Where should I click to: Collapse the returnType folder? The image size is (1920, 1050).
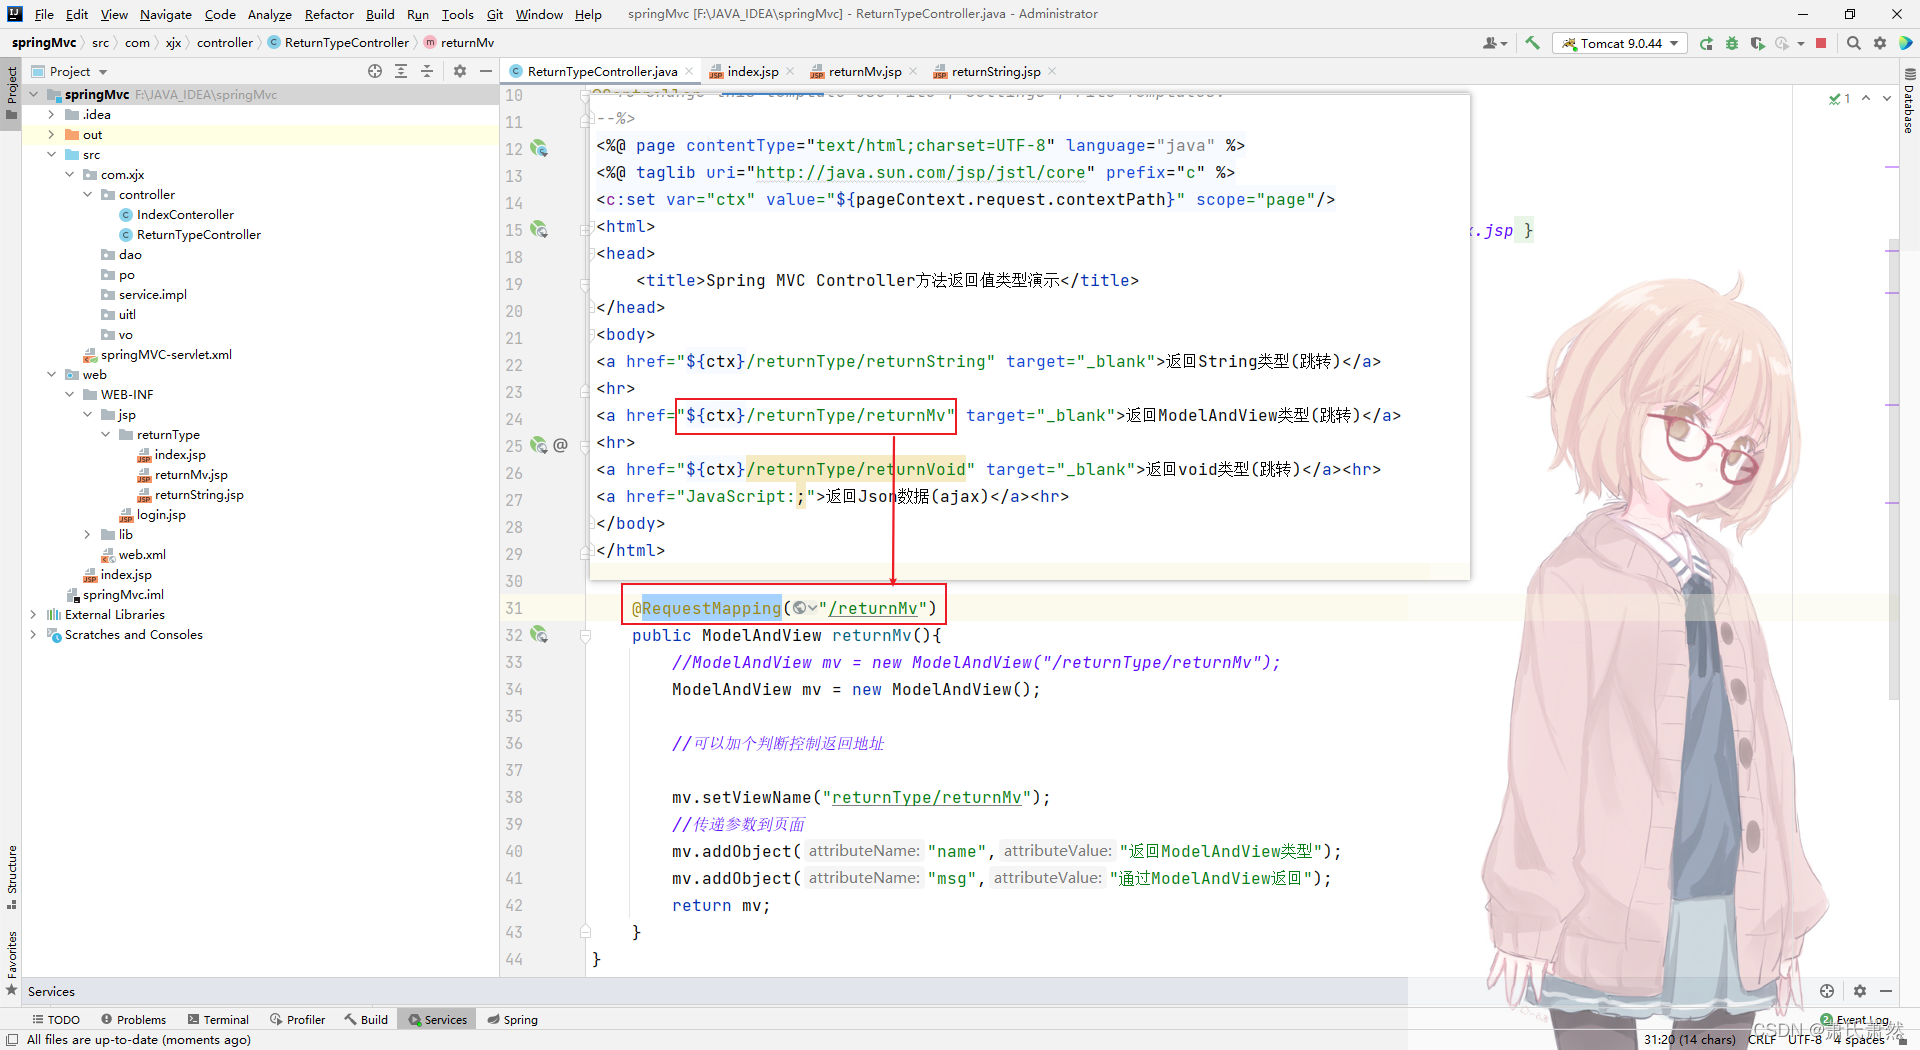pos(105,434)
